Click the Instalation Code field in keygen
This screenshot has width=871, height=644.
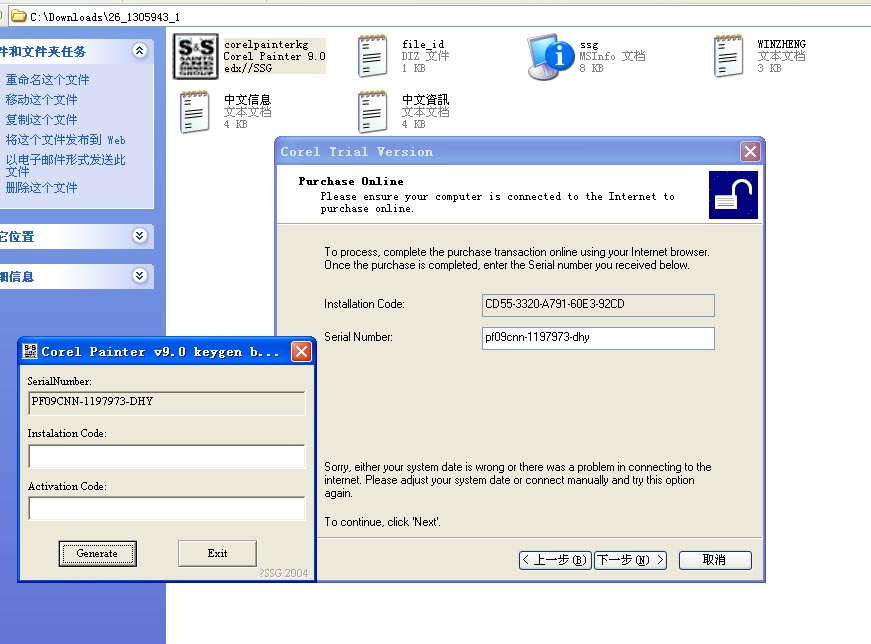167,456
